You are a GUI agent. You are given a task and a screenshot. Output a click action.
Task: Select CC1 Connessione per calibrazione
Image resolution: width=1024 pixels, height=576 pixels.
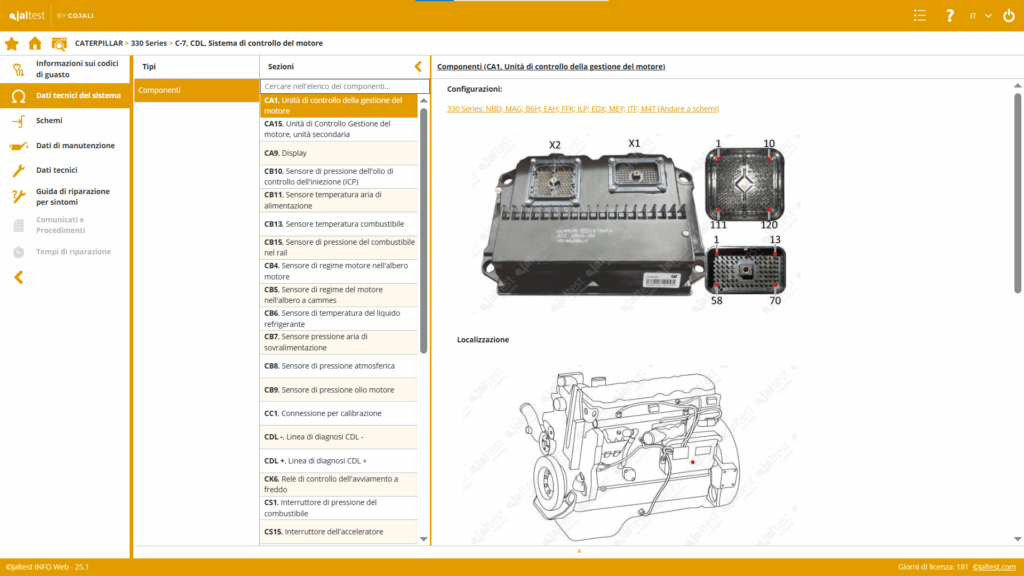pos(339,413)
